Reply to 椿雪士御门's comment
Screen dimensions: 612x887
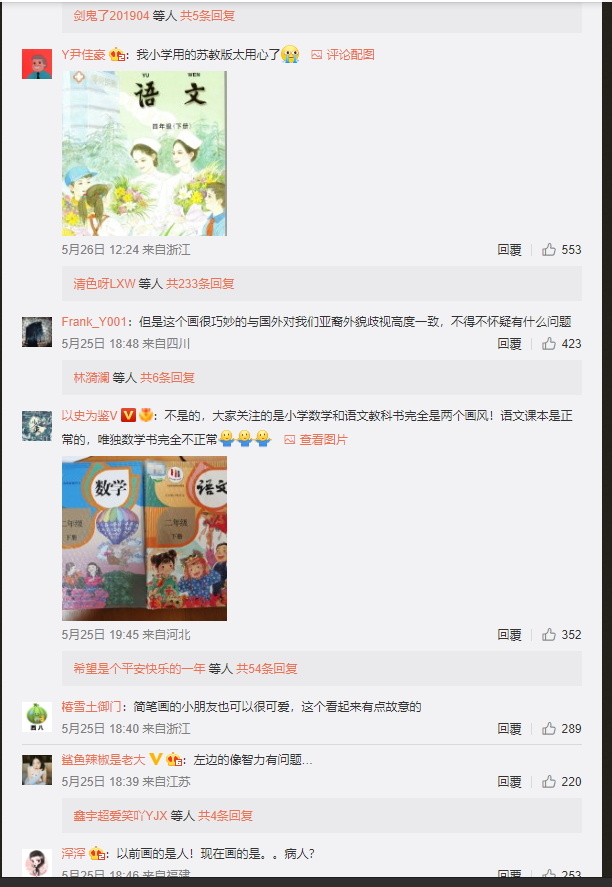click(509, 729)
